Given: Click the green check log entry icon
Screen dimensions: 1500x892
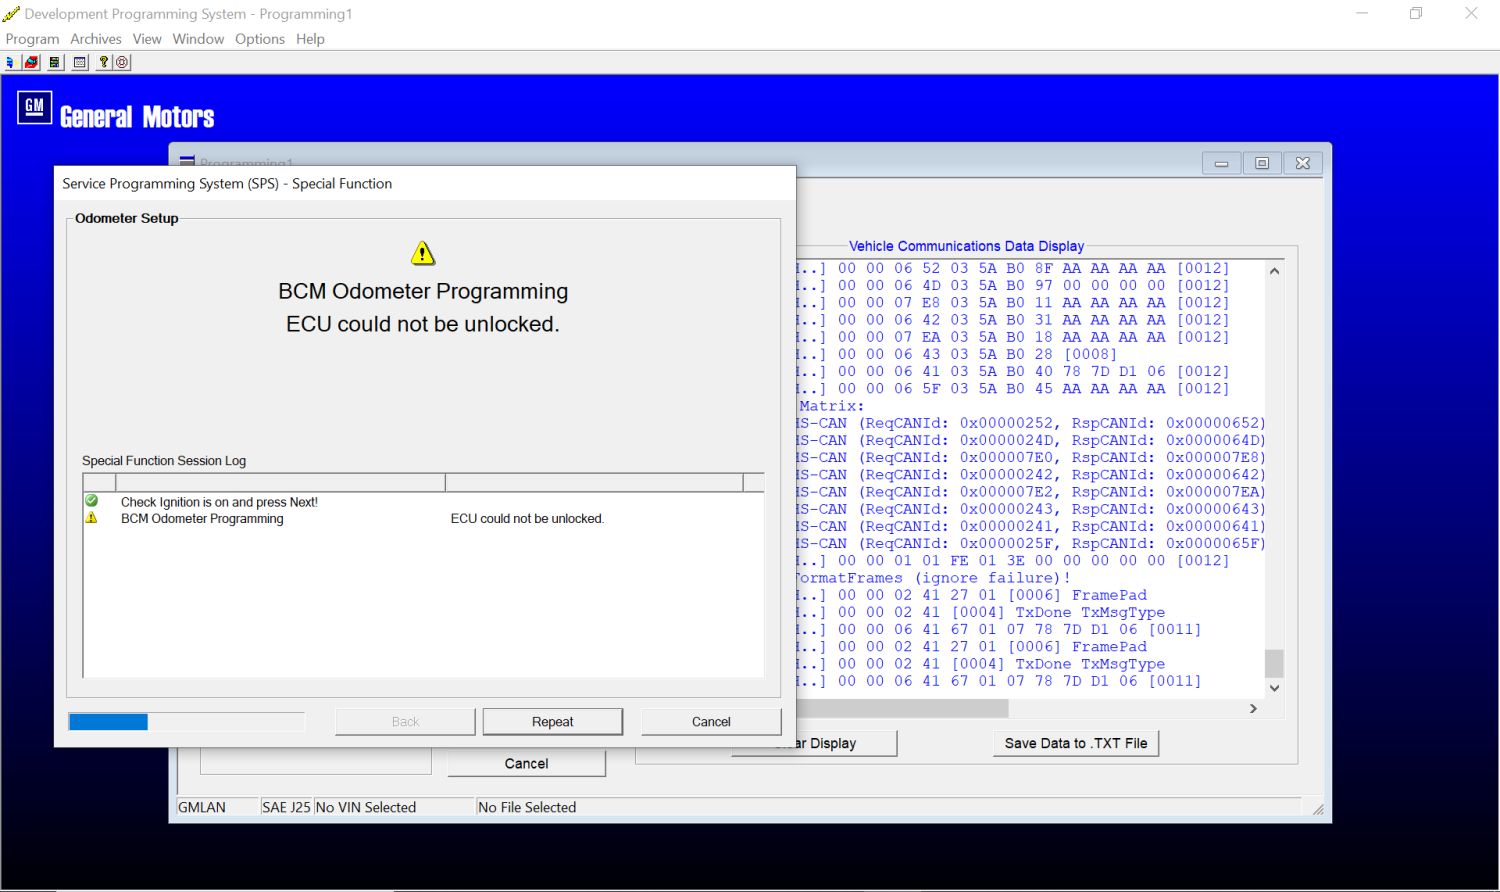Looking at the screenshot, I should (92, 501).
